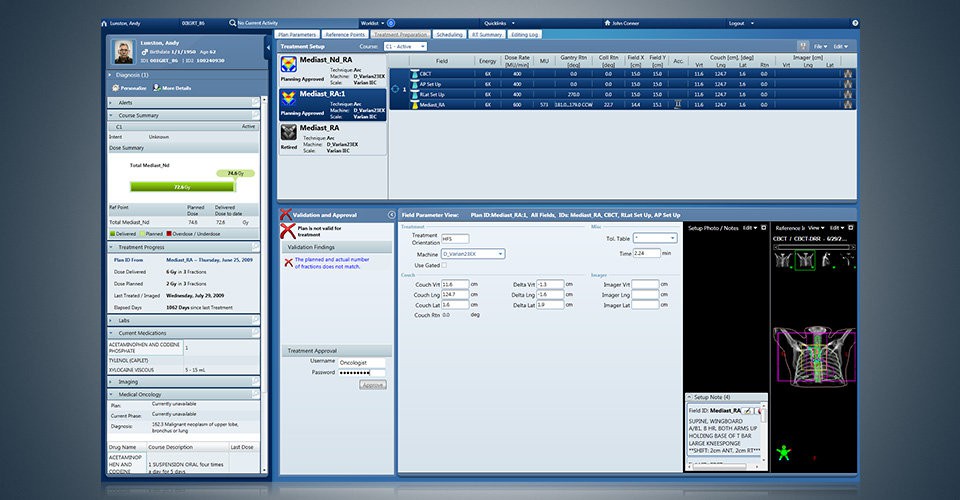The width and height of the screenshot is (960, 500).
Task: Expand the Labs section
Action: pos(111,321)
